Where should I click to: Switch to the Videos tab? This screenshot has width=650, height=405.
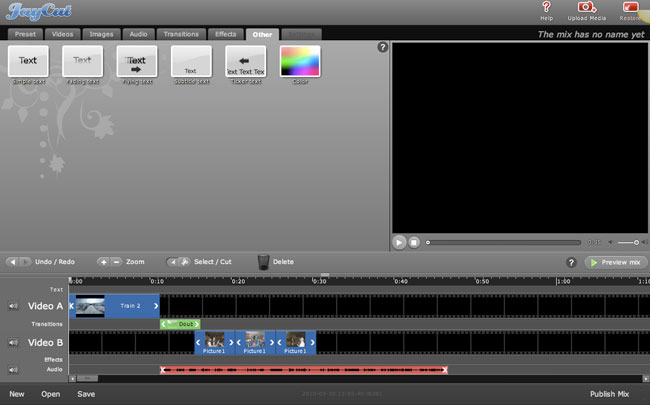click(x=63, y=34)
